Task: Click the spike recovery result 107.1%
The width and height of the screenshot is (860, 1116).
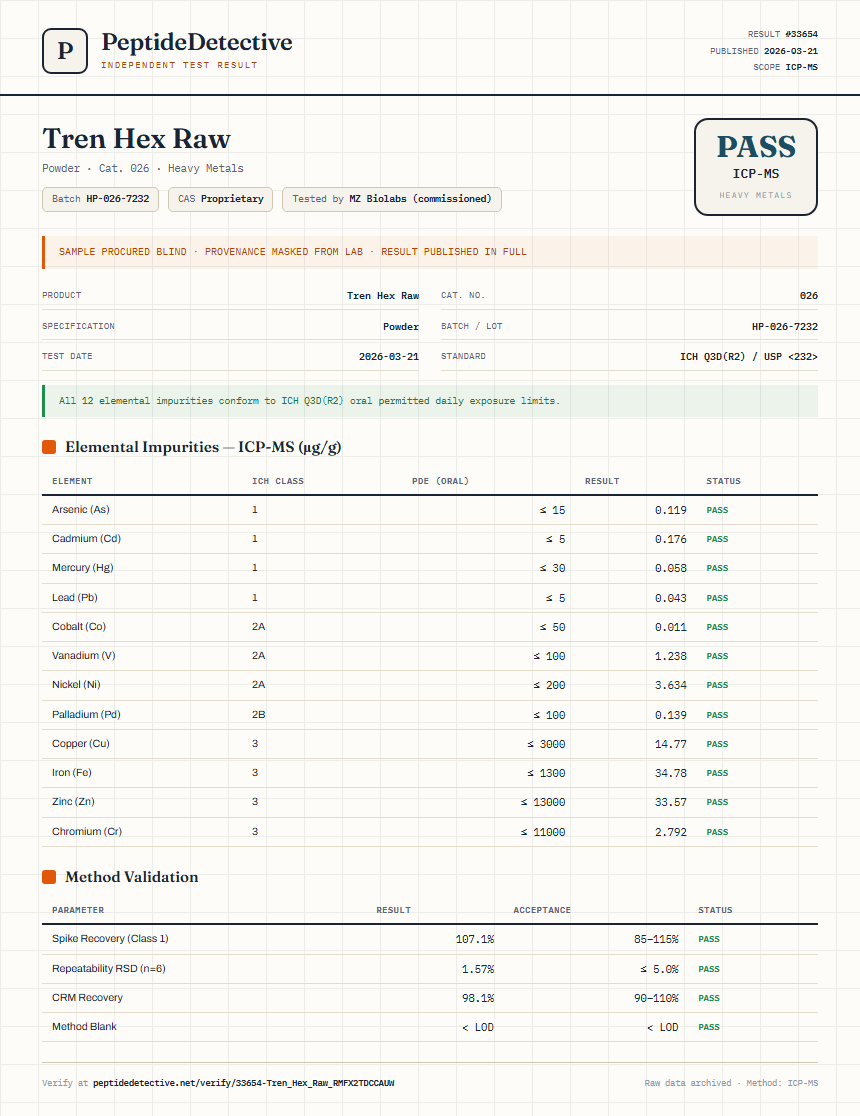Action: tap(475, 939)
